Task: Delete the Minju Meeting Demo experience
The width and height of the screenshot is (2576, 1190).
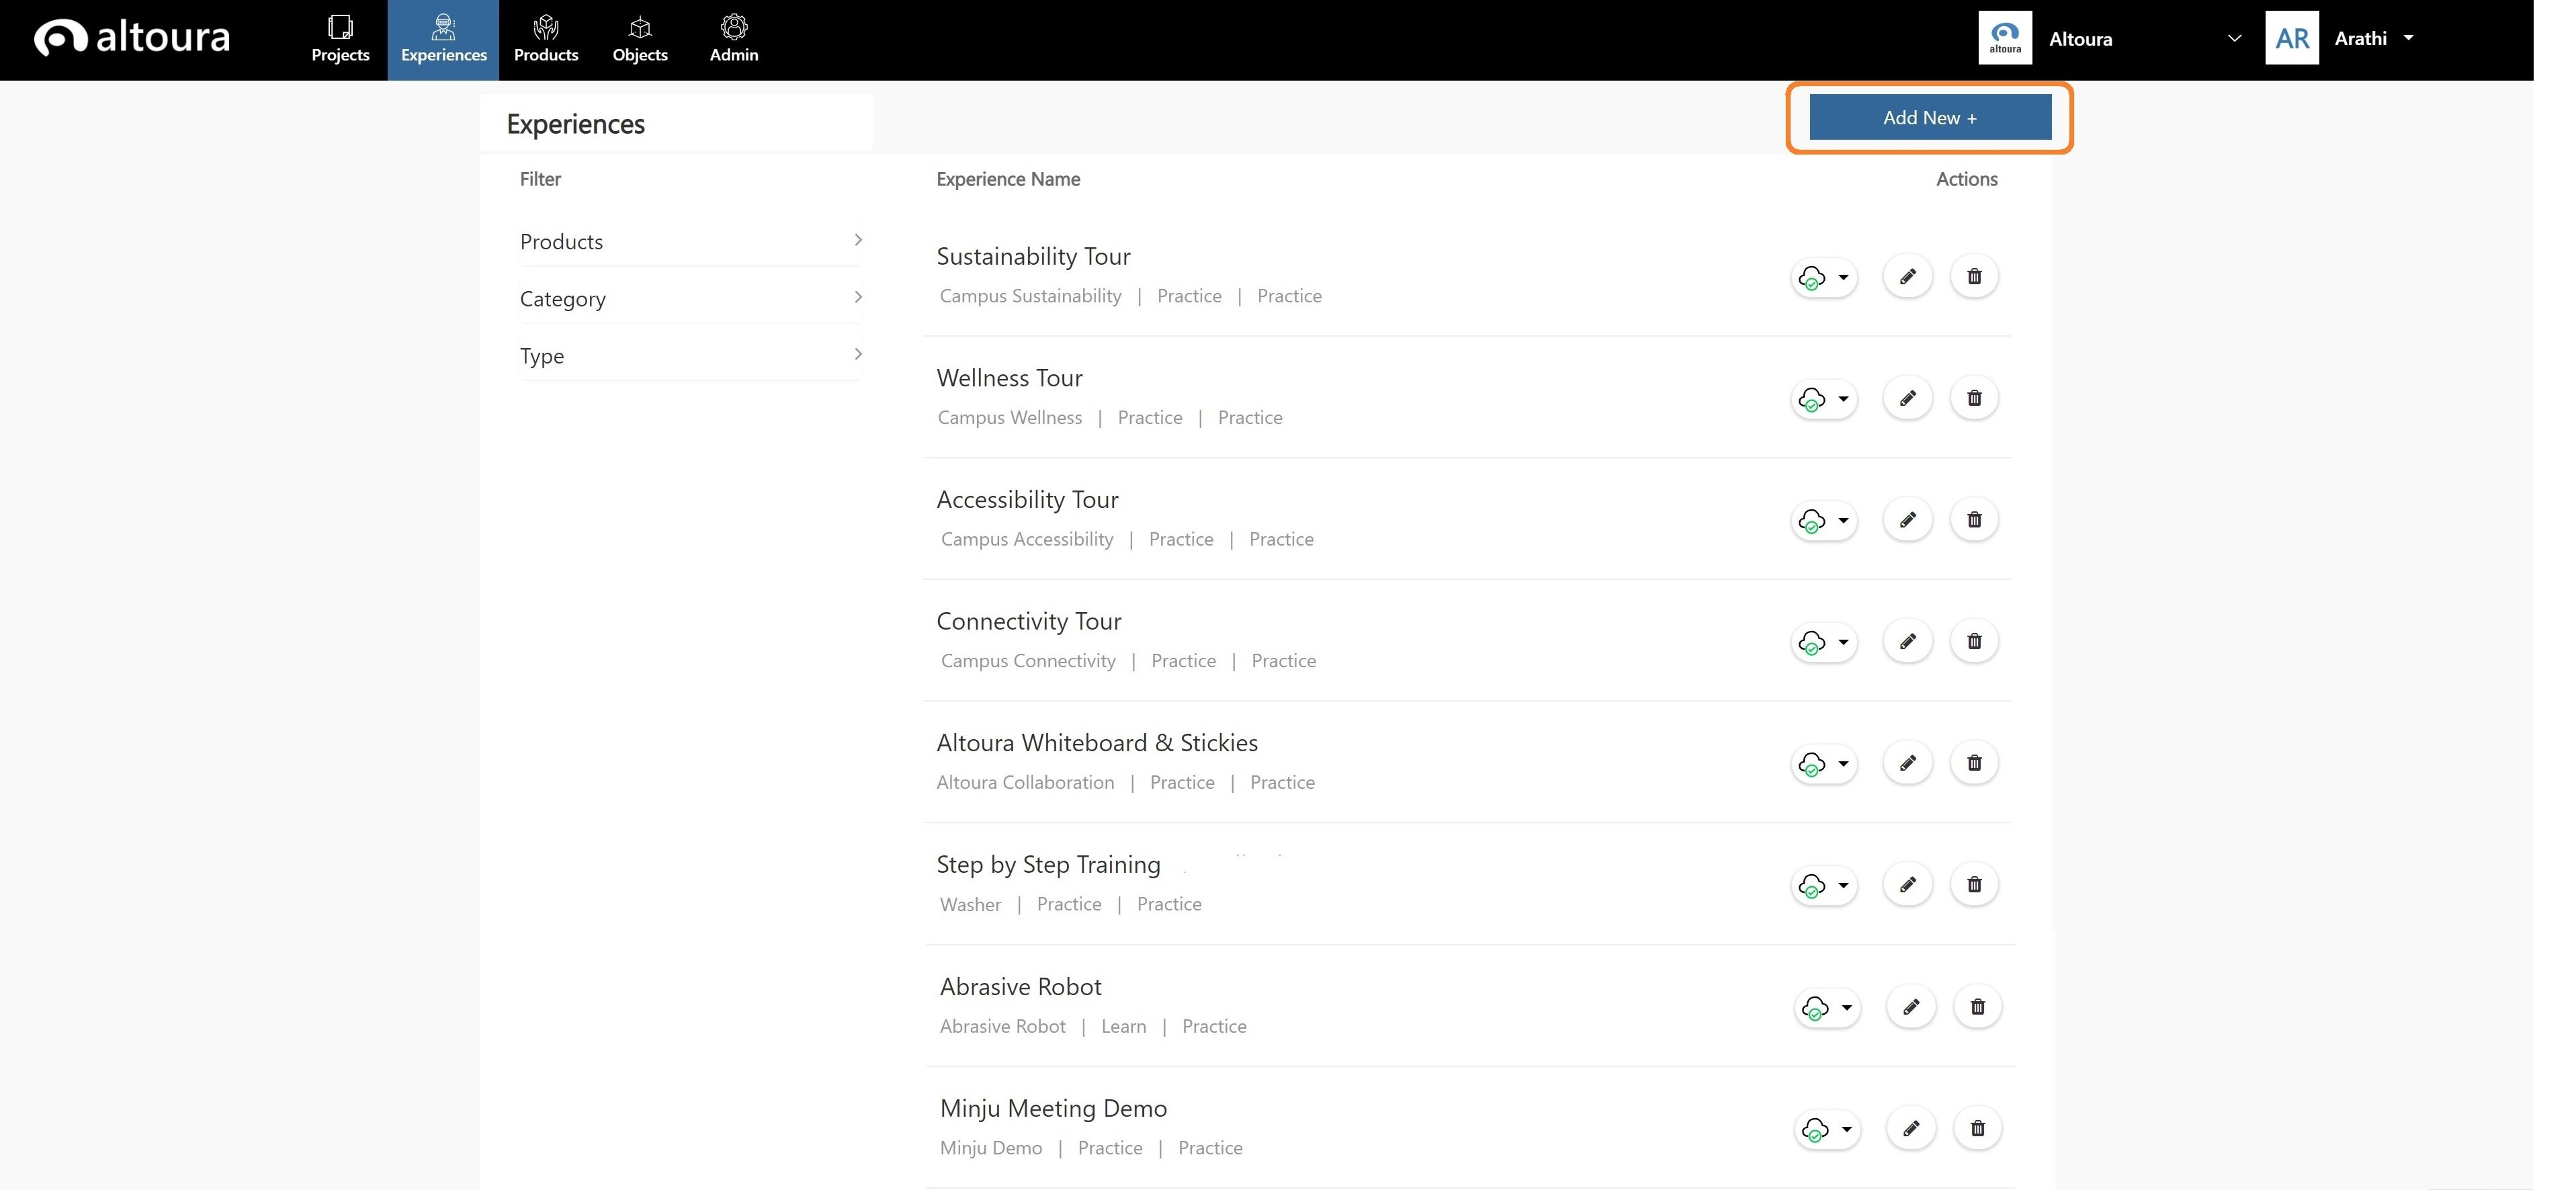Action: [1977, 1128]
